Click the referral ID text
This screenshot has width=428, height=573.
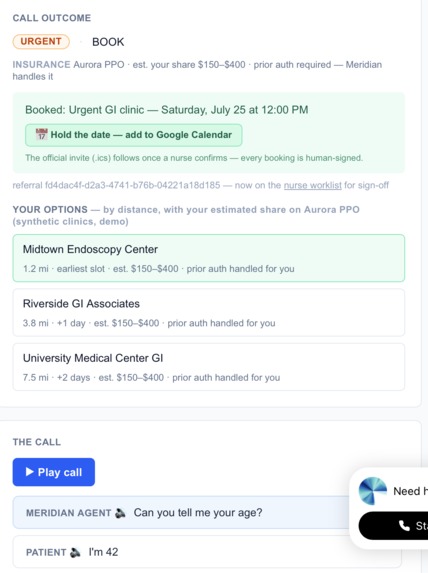click(116, 185)
